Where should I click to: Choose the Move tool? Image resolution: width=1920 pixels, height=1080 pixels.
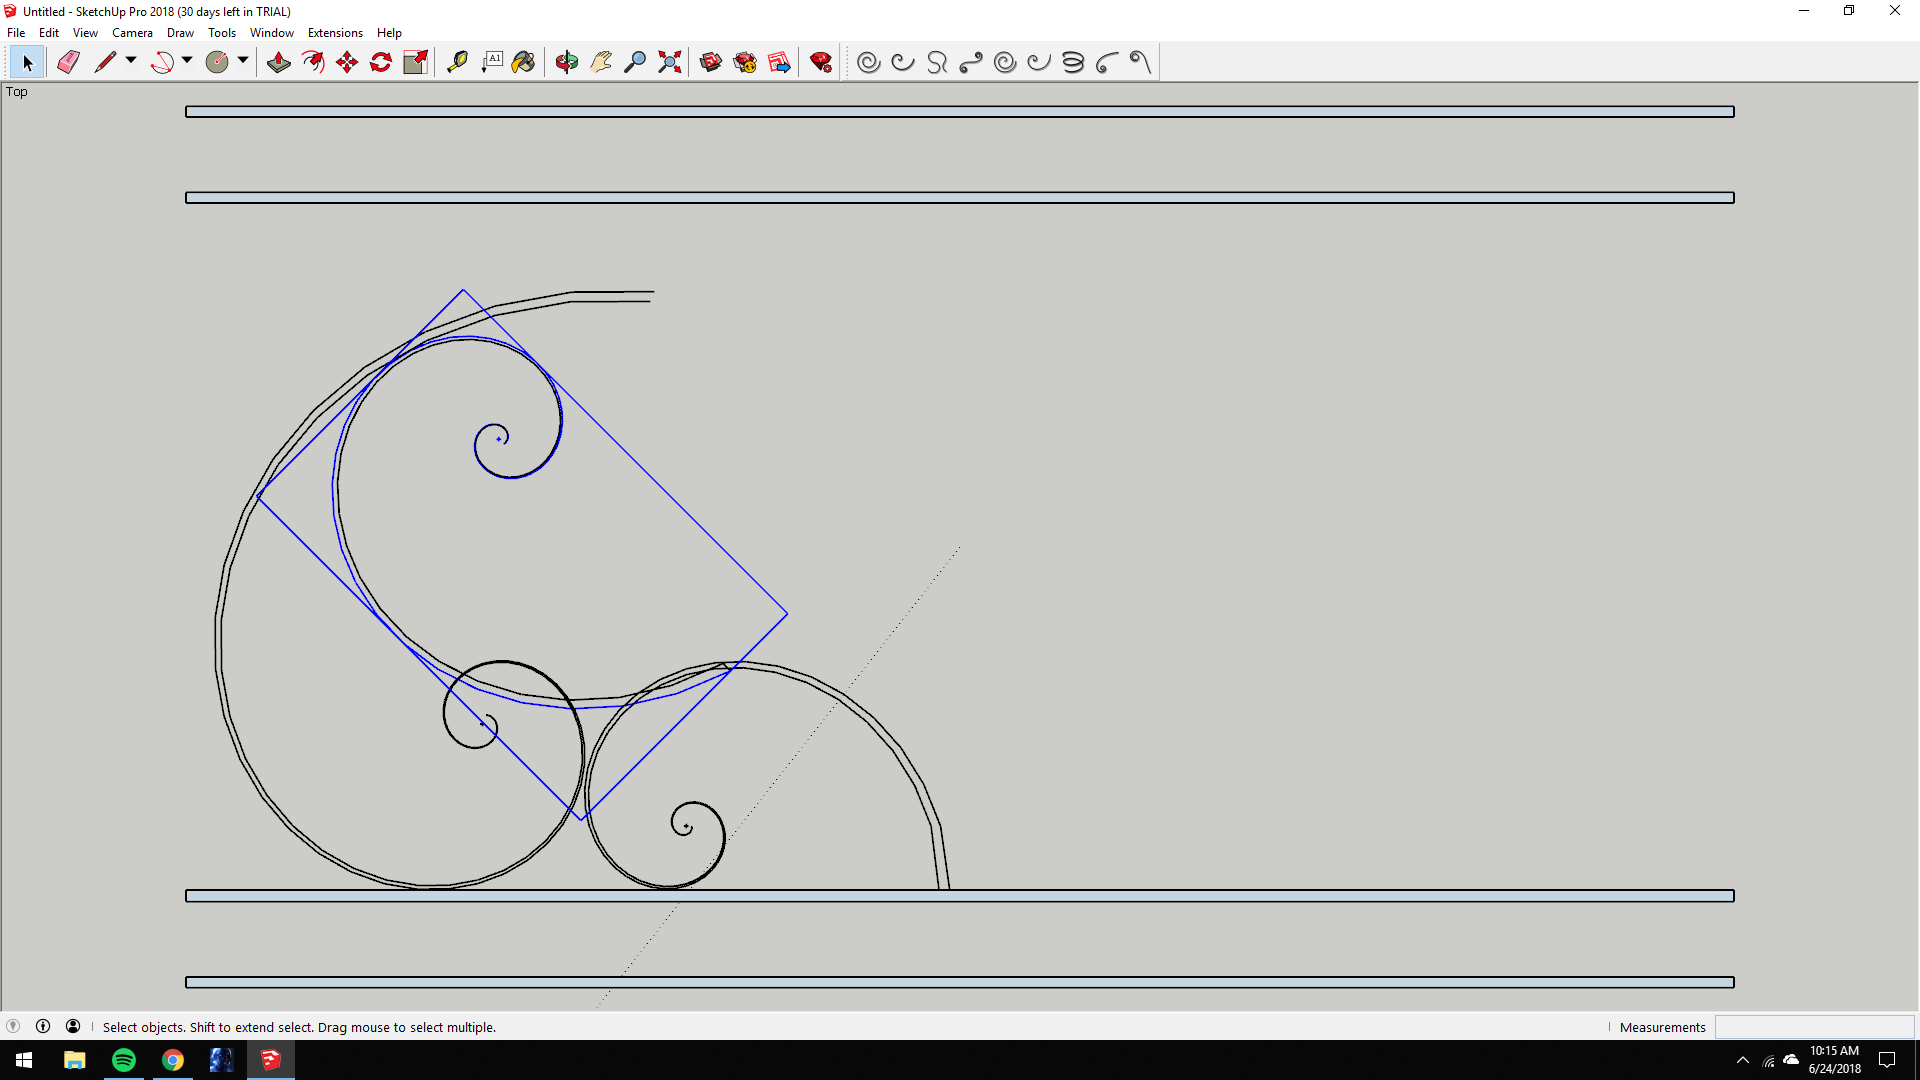(x=347, y=62)
